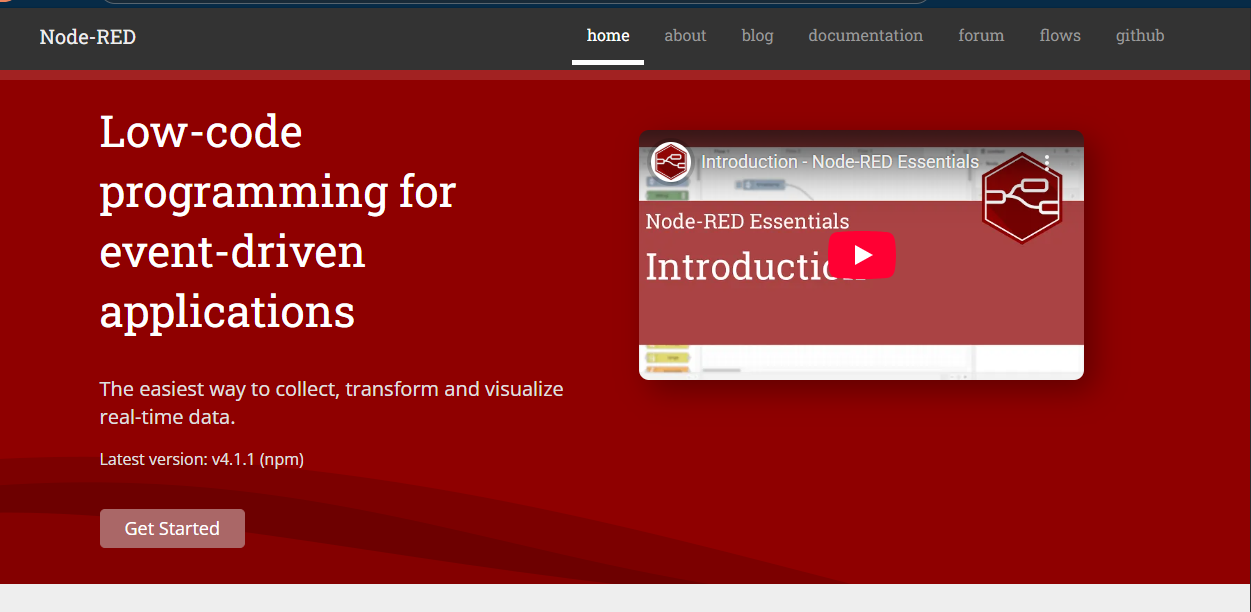Go to the Node-RED forum
Viewport: 1251px width, 612px height.
pyautogui.click(x=980, y=35)
